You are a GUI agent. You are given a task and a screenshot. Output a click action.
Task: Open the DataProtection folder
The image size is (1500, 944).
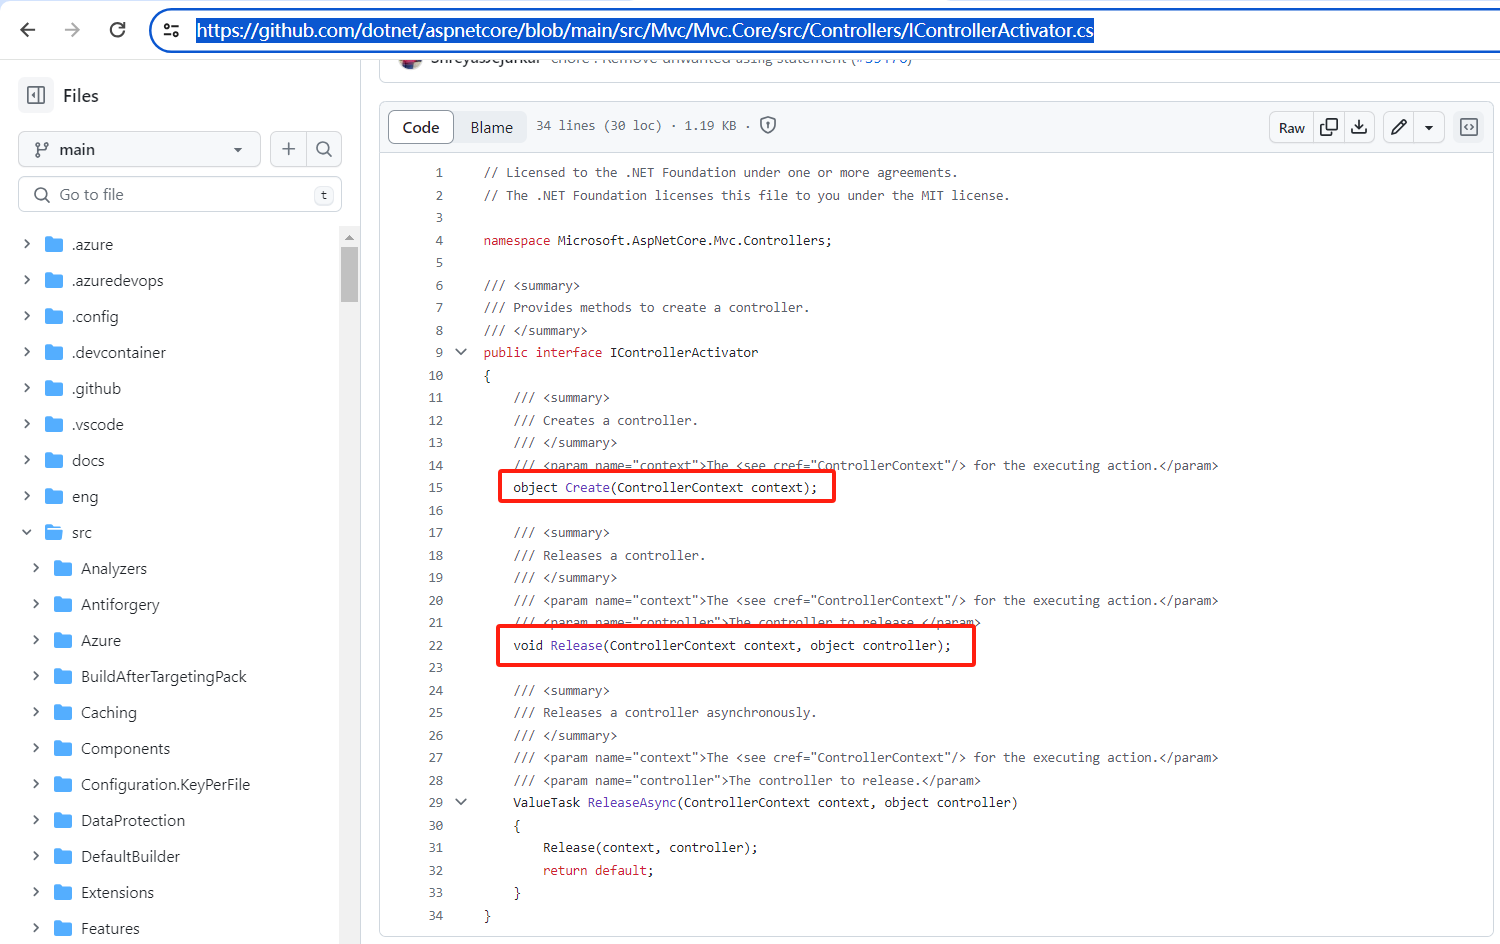pyautogui.click(x=133, y=820)
